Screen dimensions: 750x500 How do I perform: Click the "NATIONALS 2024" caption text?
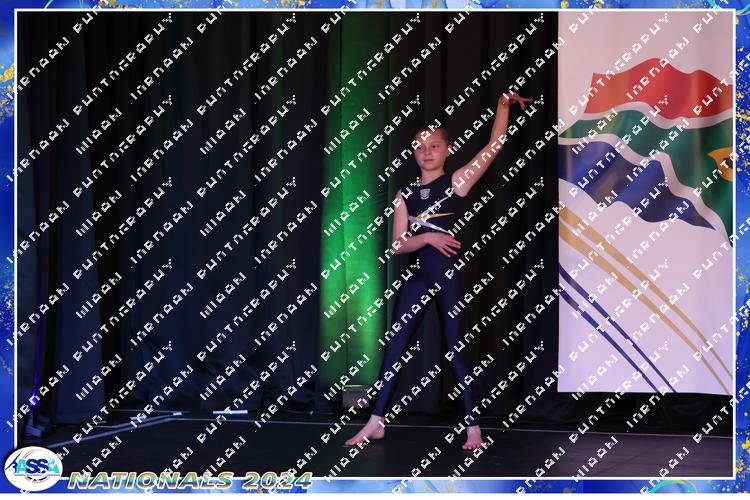[x=190, y=480]
